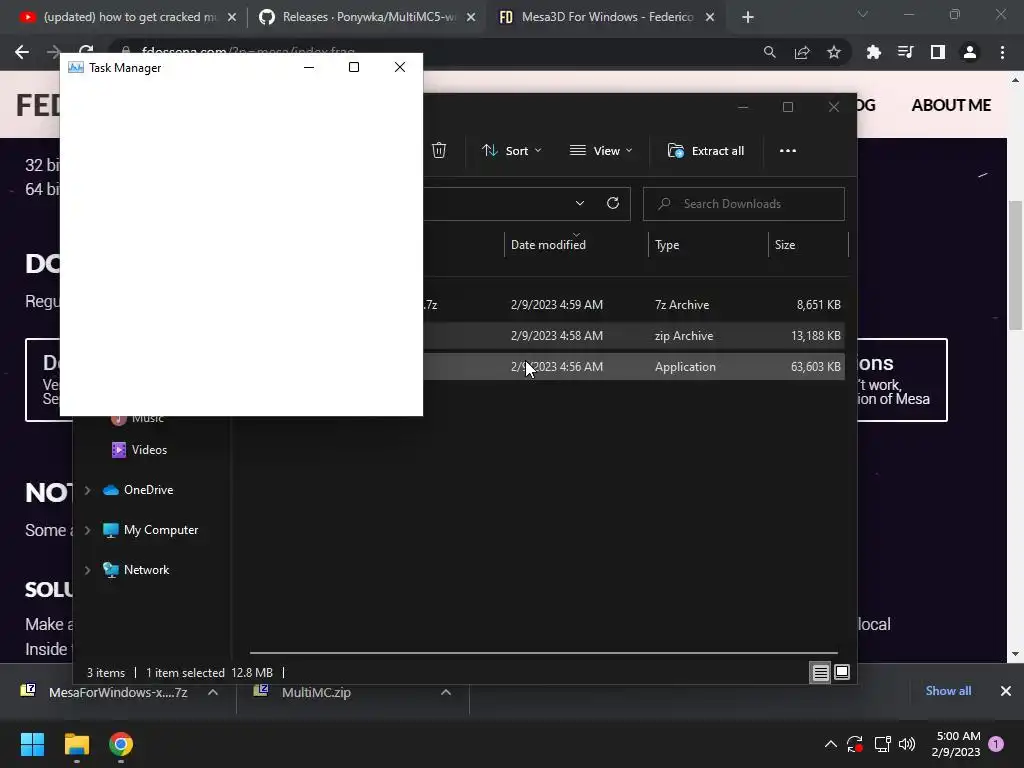This screenshot has width=1024, height=768.
Task: Open Chrome media control icon
Action: (905, 52)
